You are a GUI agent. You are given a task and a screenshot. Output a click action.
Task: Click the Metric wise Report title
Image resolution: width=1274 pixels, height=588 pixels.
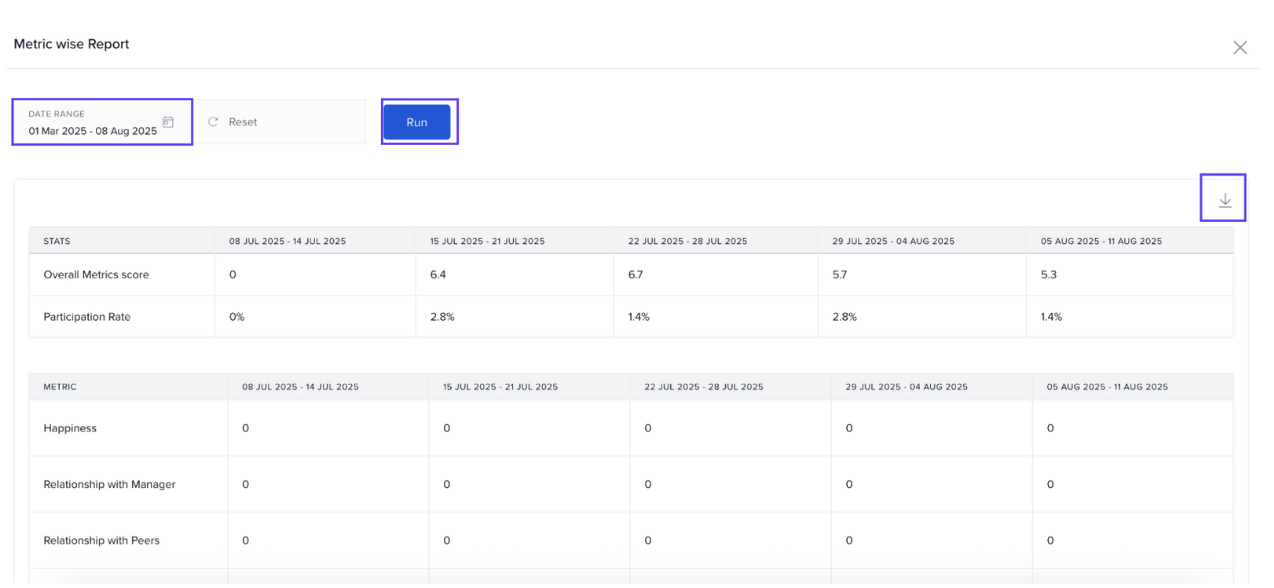pos(71,44)
